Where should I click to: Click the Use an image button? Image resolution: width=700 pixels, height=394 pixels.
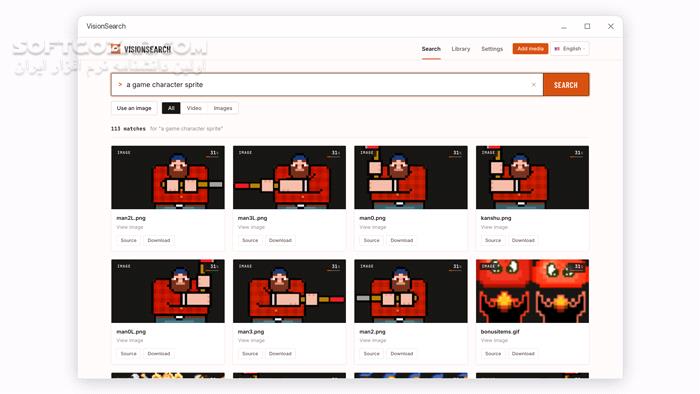coord(134,108)
